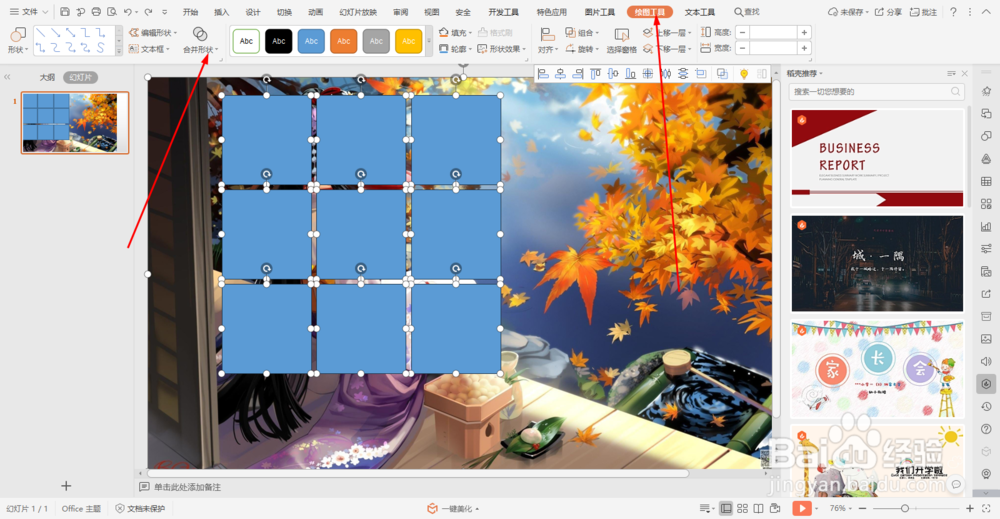Click the 未保存 cloud save status

[849, 11]
